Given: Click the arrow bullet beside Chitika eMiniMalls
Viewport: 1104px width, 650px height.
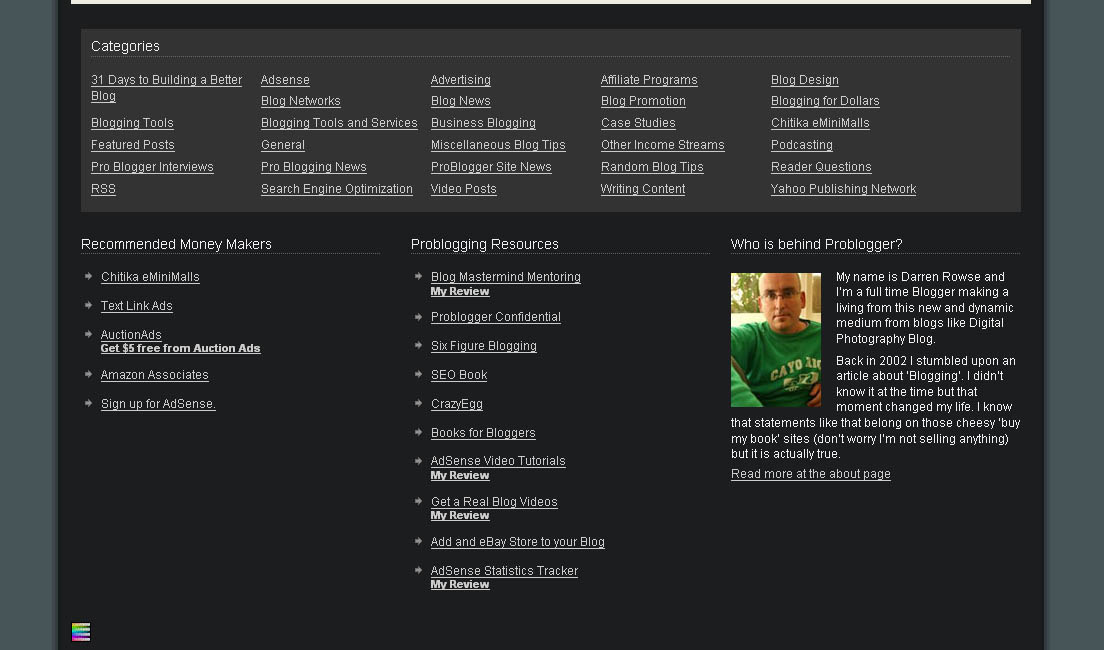Looking at the screenshot, I should (89, 276).
